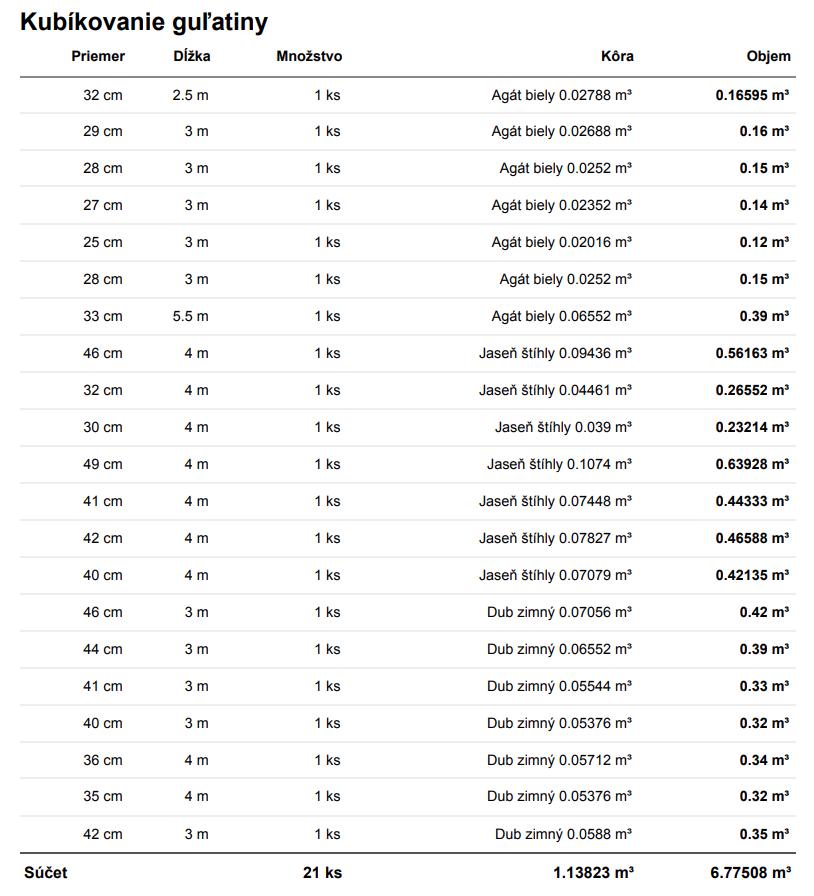
Task: Click the Súčet total row label
Action: 46,872
